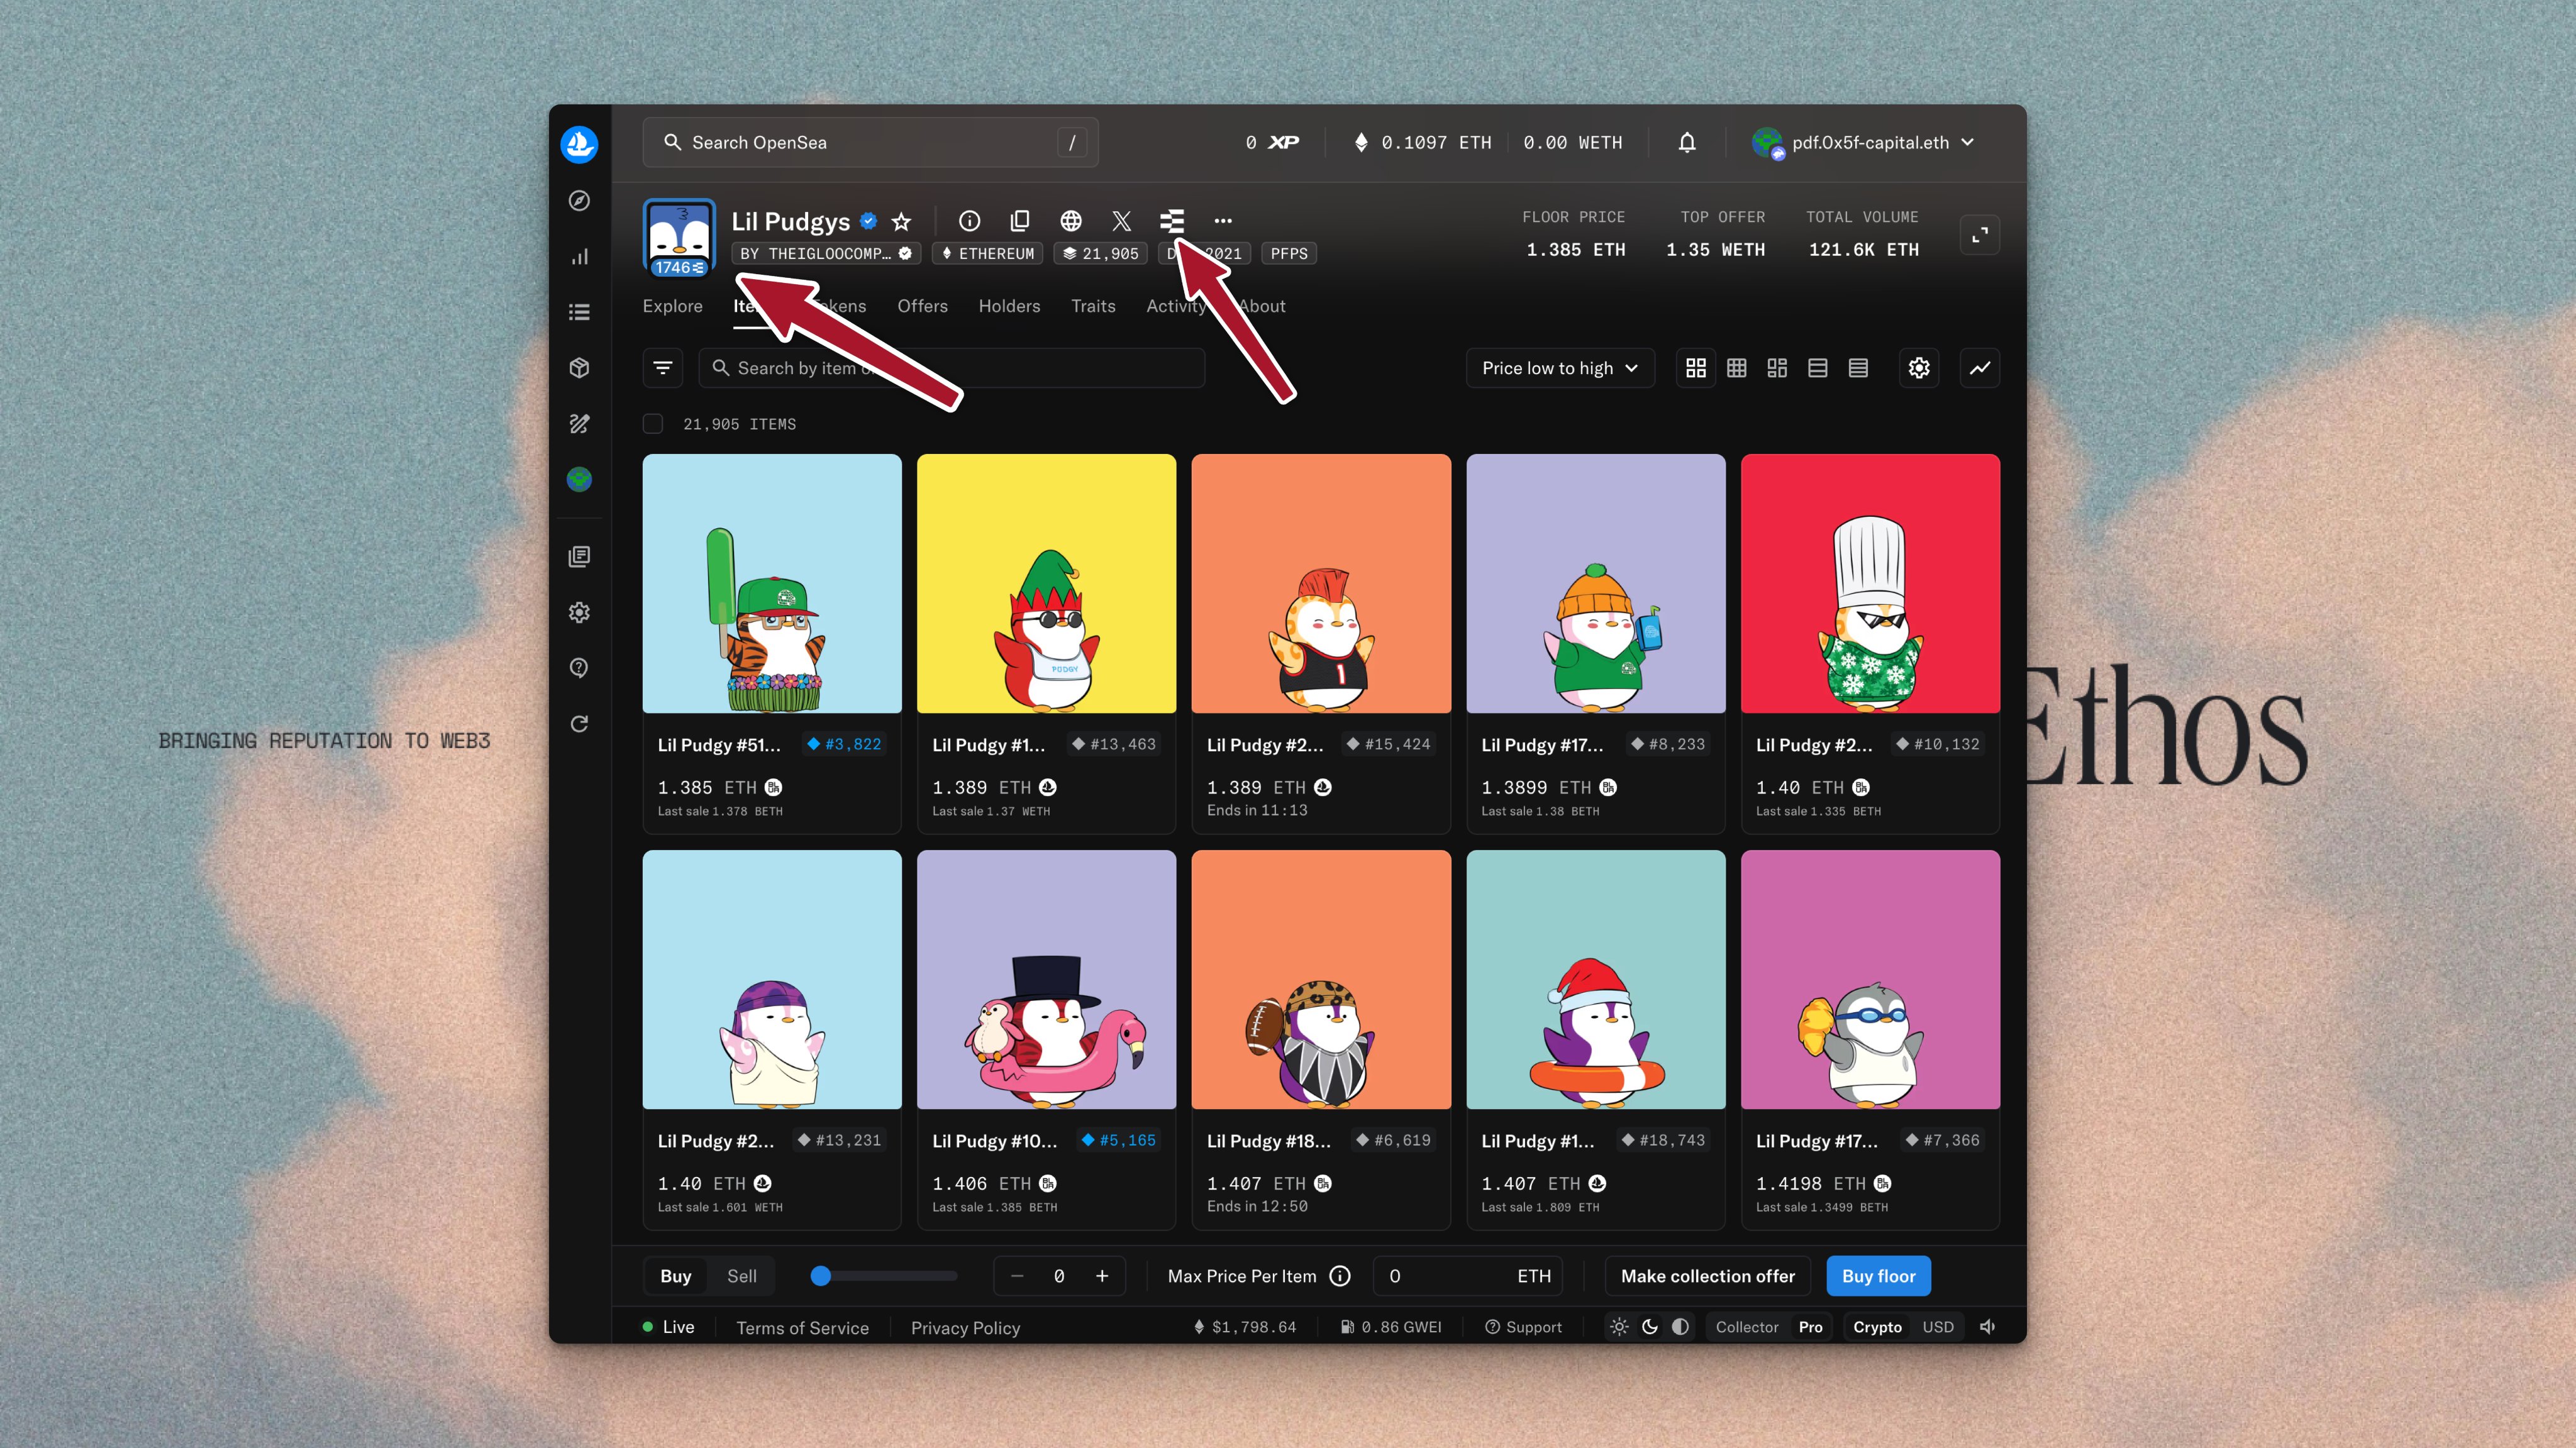
Task: Check the select-all 21,905 items checkbox
Action: 653,424
